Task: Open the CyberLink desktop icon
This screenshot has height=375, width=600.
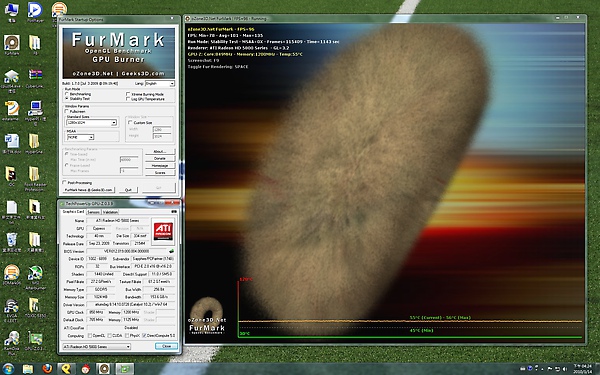Action: [x=35, y=78]
